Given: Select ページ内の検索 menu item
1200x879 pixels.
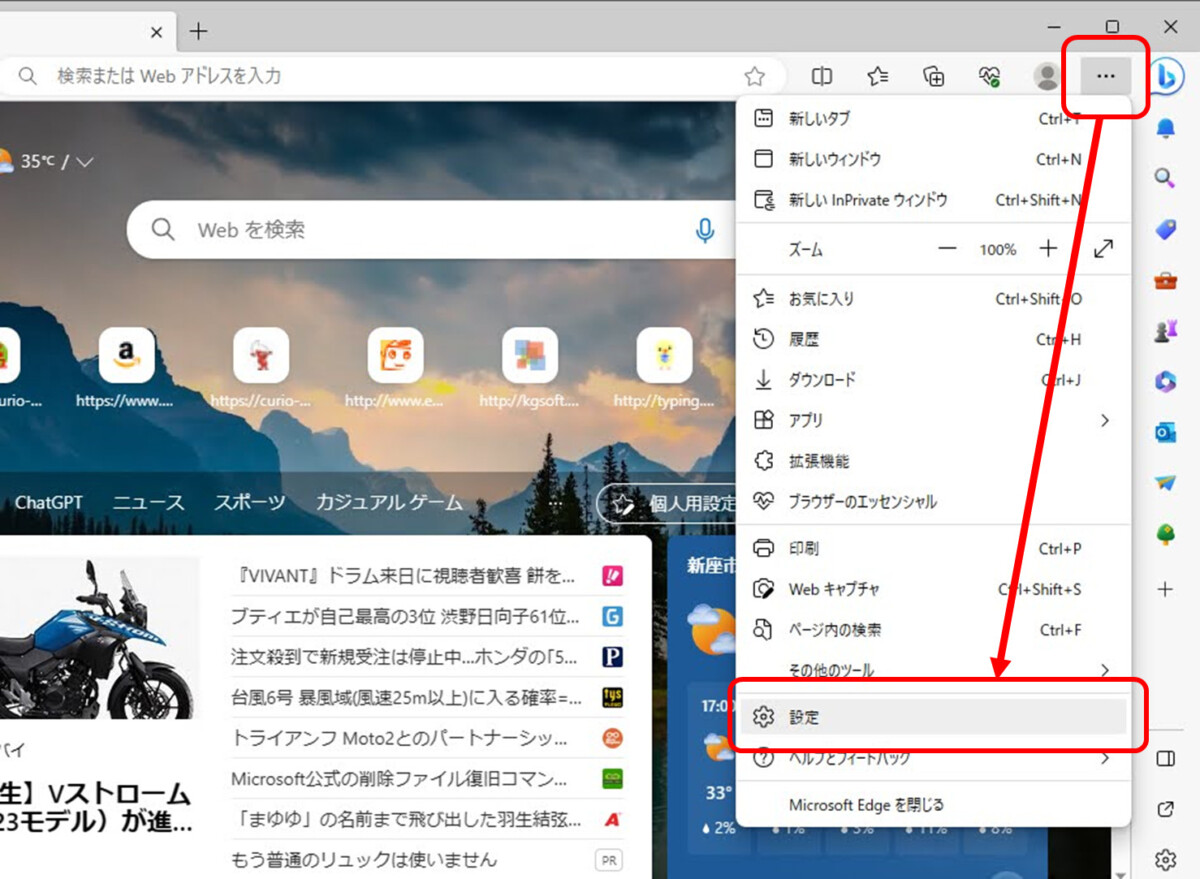Looking at the screenshot, I should (x=933, y=630).
